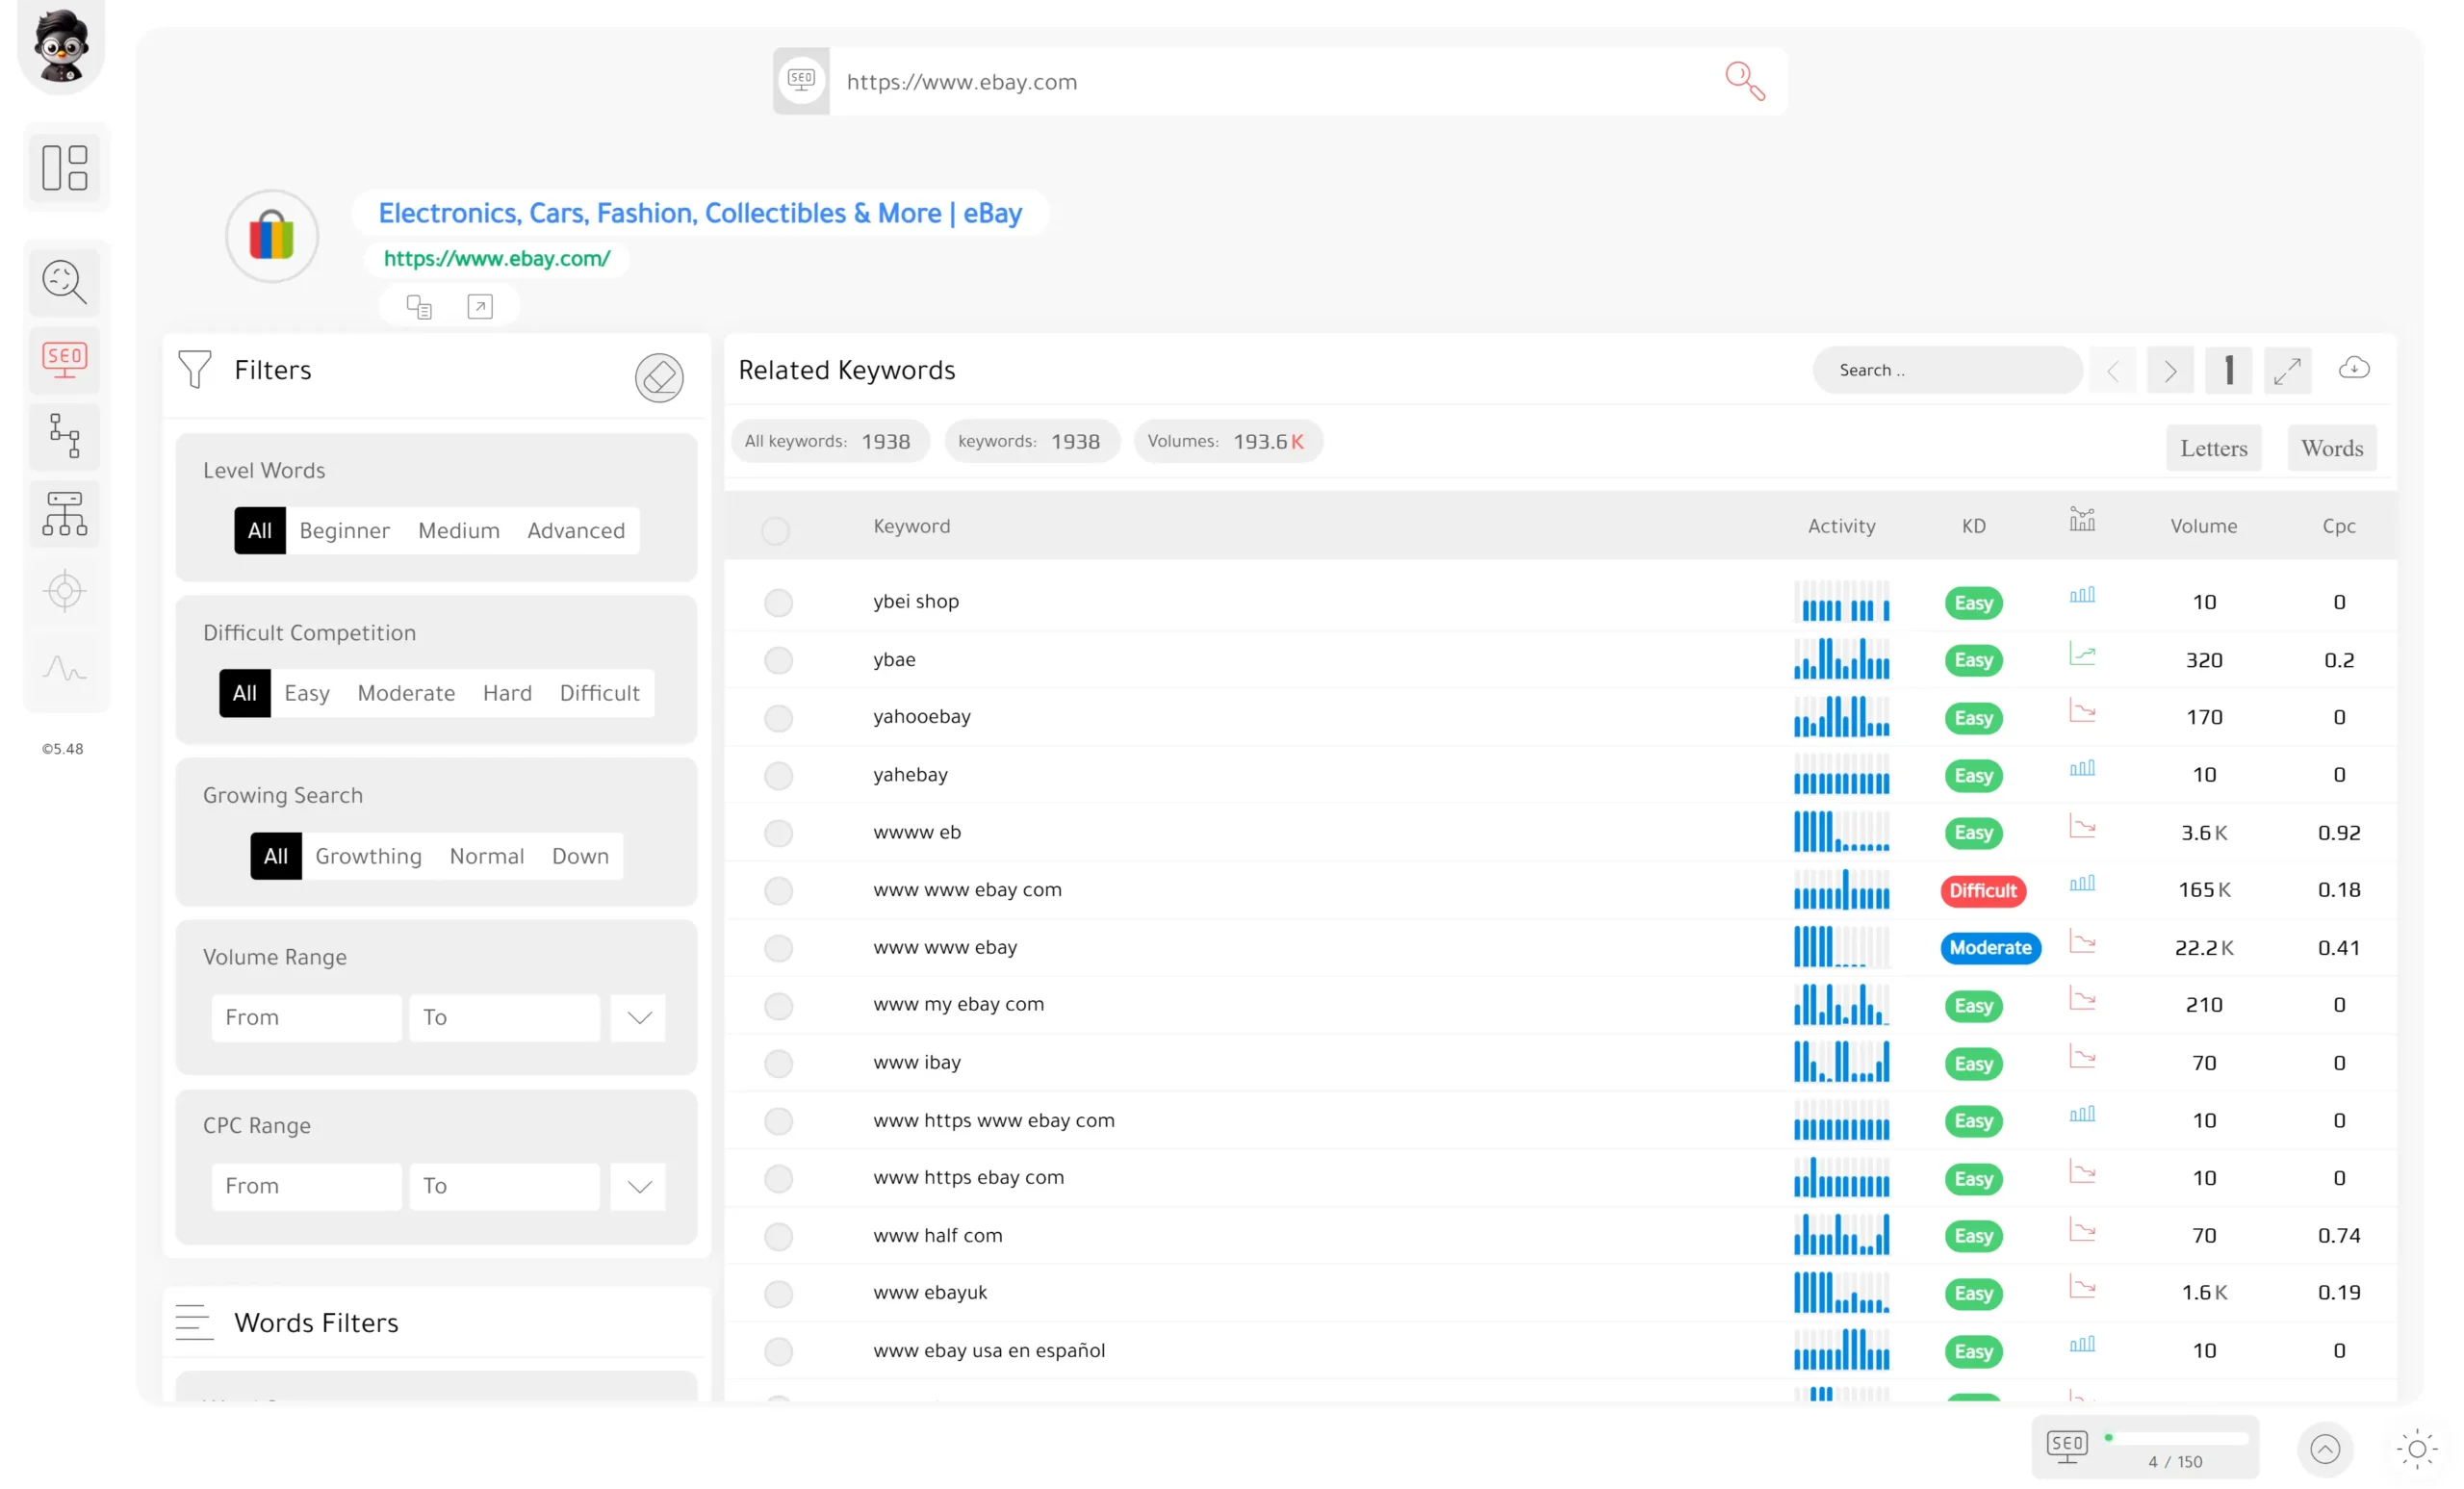Screen dimensions: 2464x1489
Task: Open the crosshair target sidebar icon
Action: click(65, 591)
